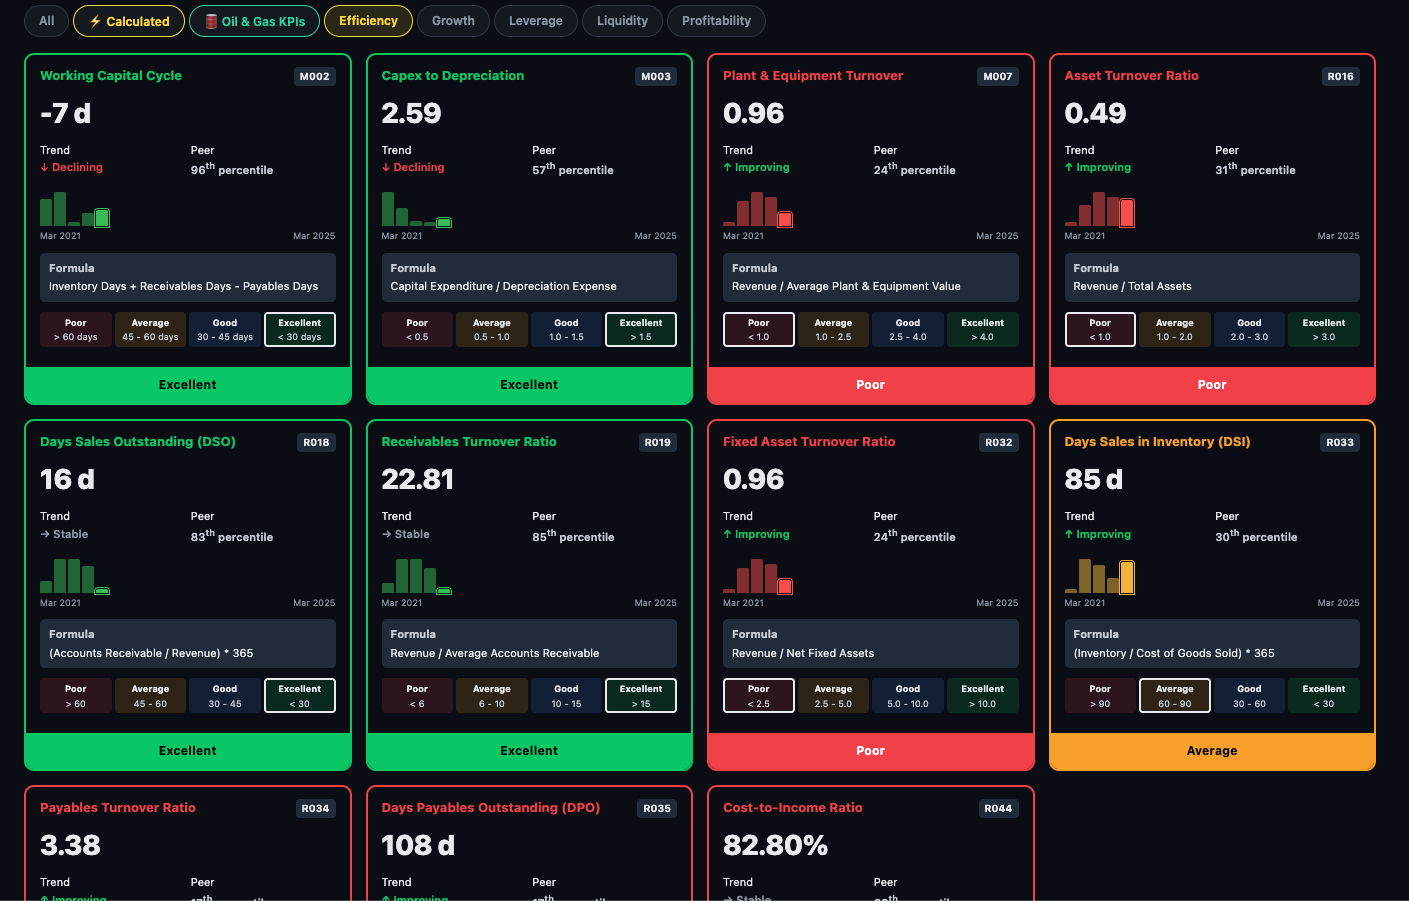Click the Plant & Equipment Turnover formula box
Image resolution: width=1409 pixels, height=901 pixels.
[870, 277]
